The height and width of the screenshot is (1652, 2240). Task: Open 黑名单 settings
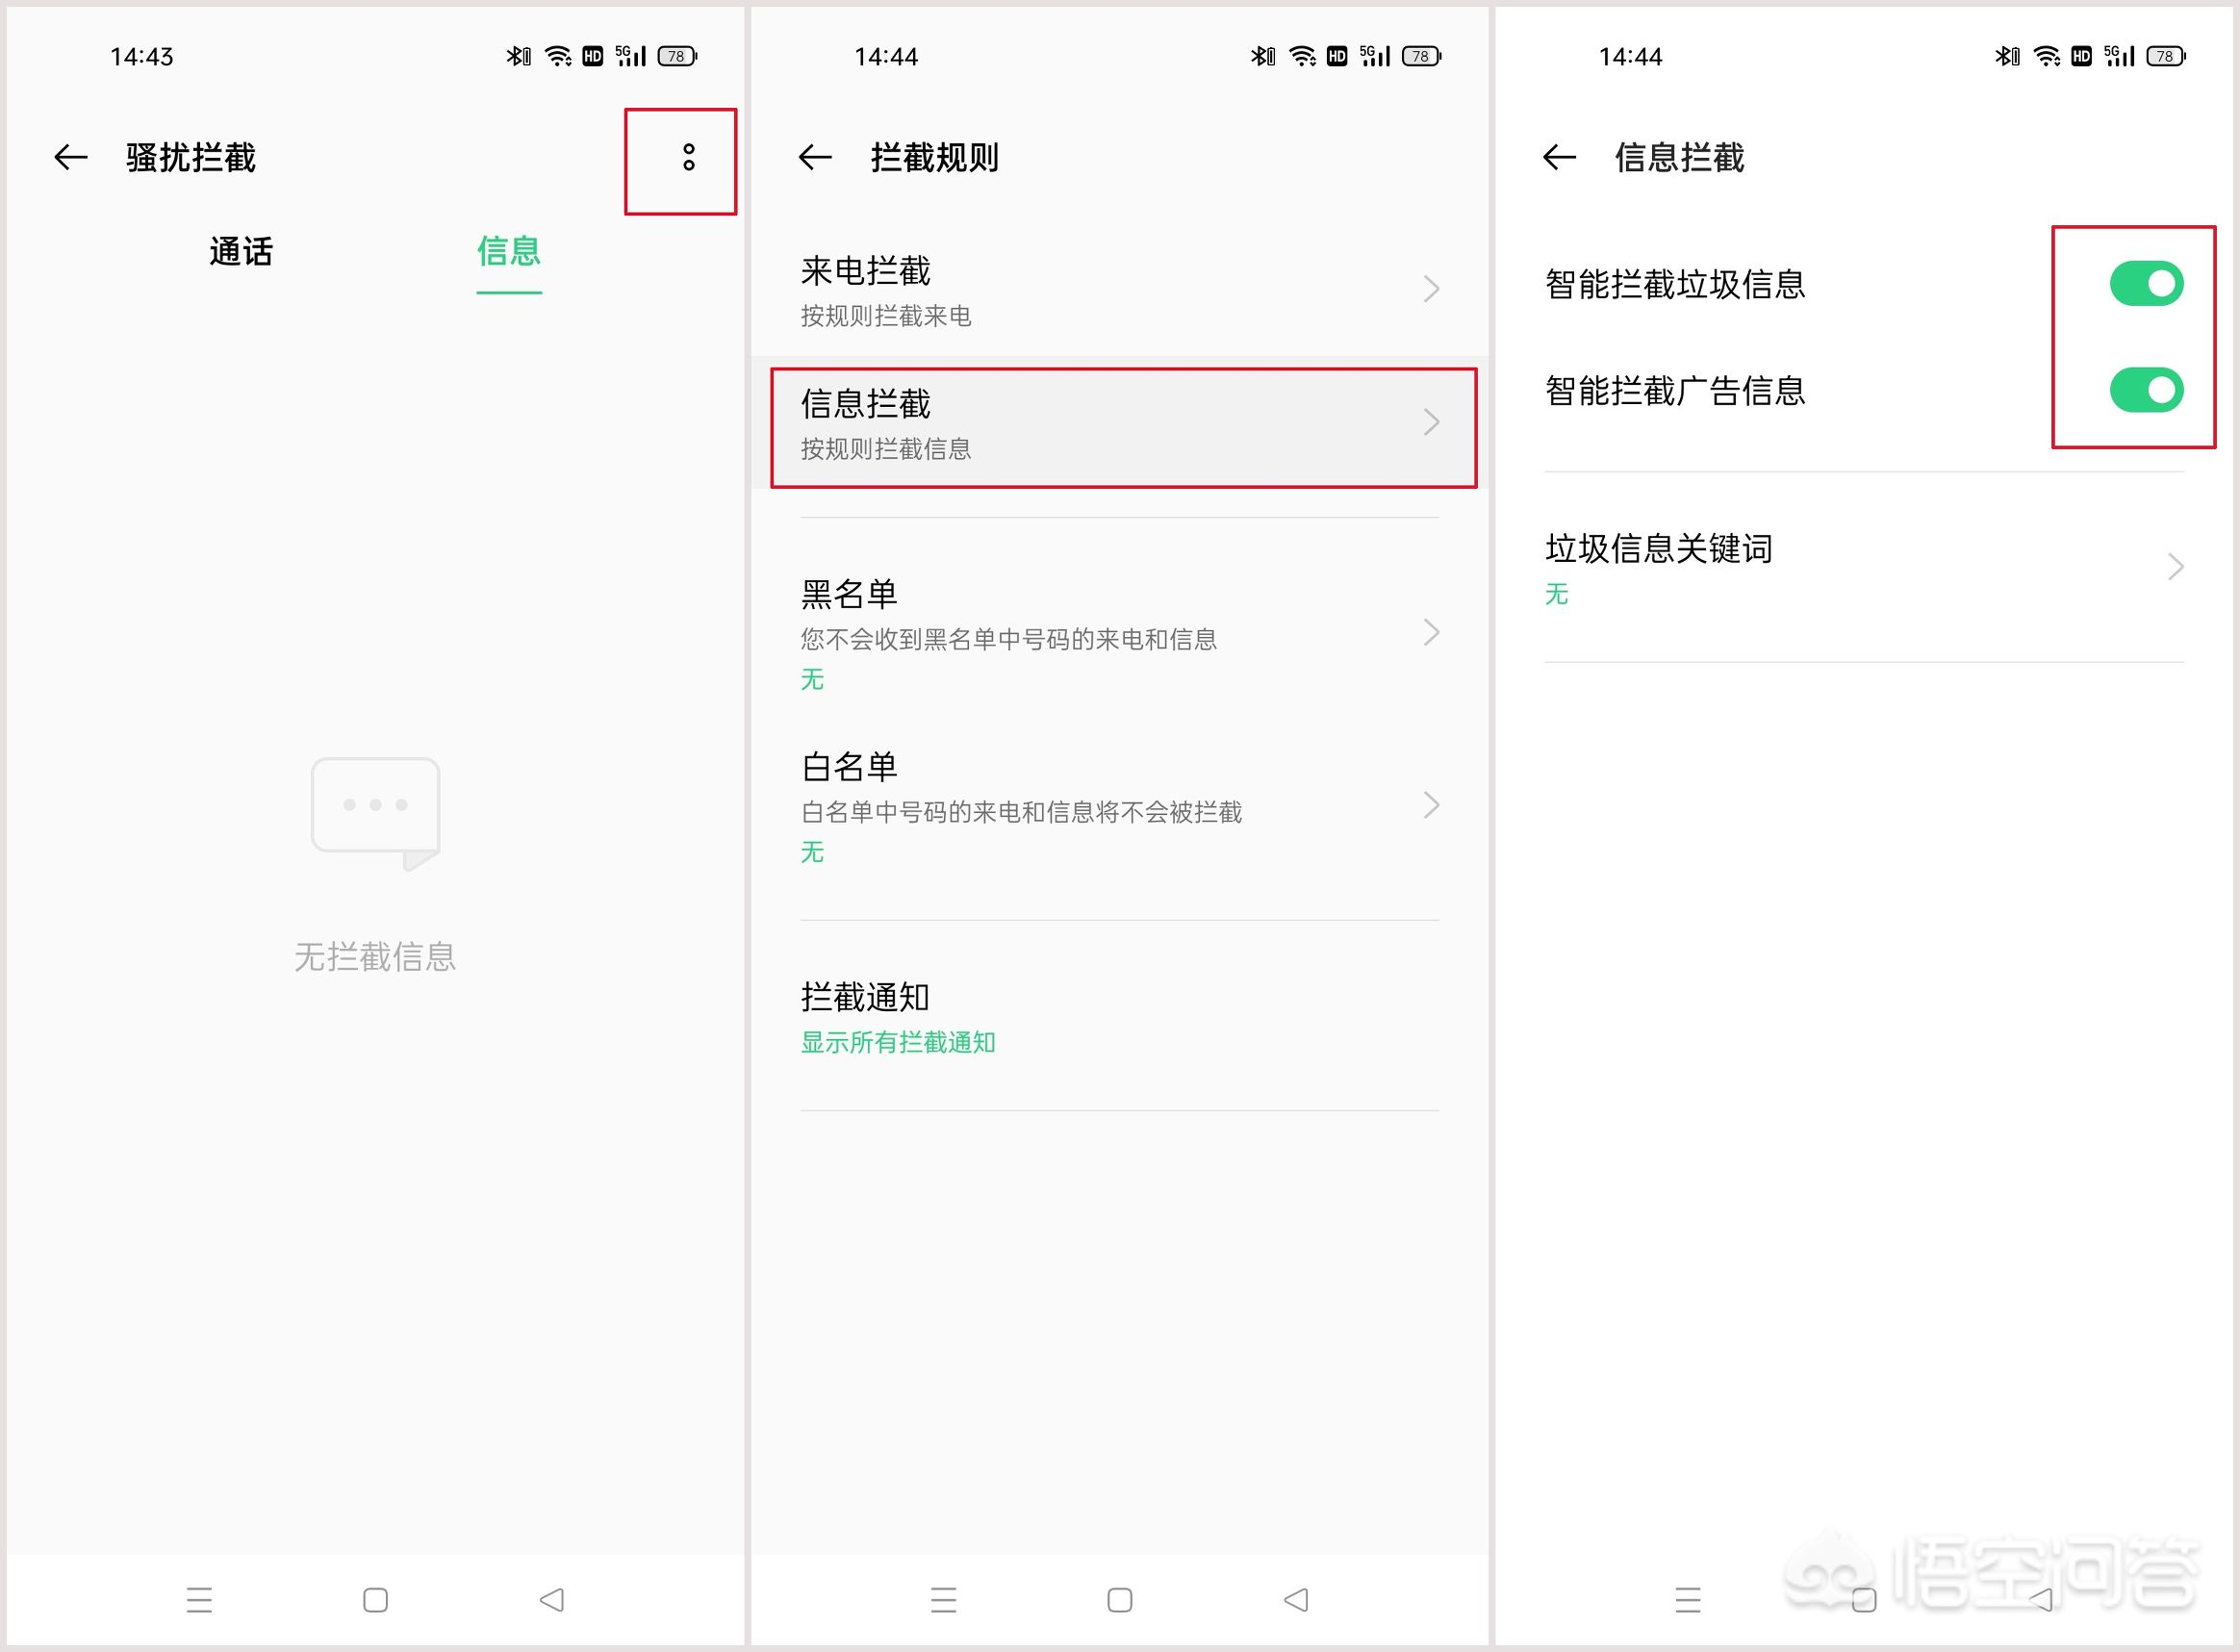click(x=1119, y=633)
